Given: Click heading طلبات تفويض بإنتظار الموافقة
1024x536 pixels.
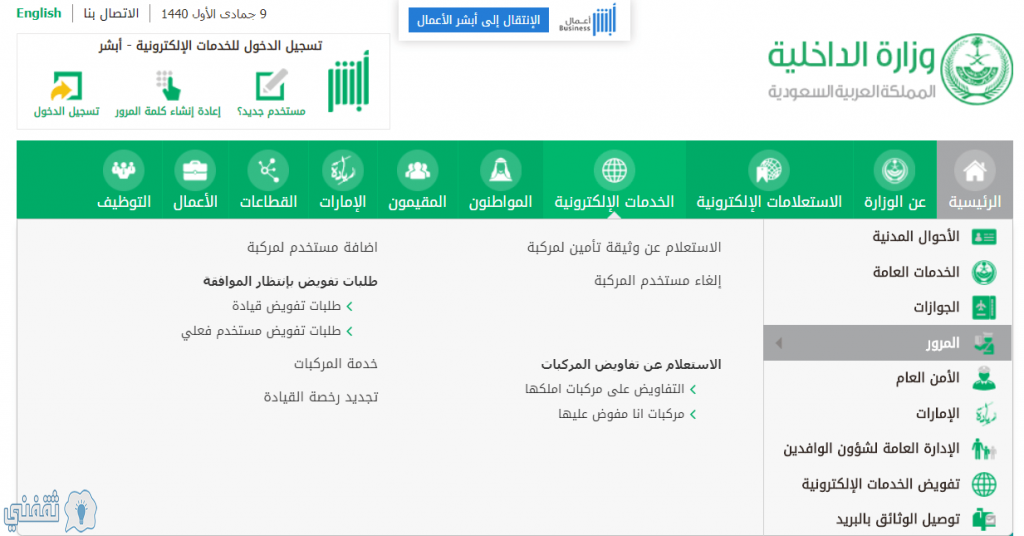Looking at the screenshot, I should click(290, 281).
